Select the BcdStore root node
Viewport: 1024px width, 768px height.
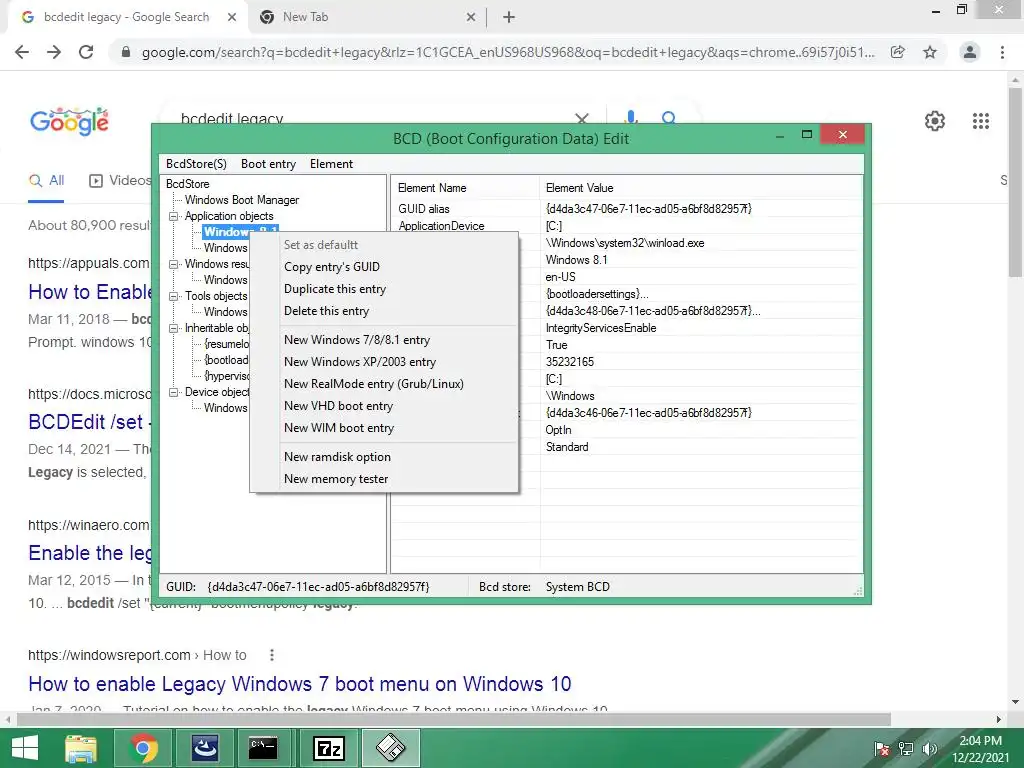pyautogui.click(x=187, y=184)
